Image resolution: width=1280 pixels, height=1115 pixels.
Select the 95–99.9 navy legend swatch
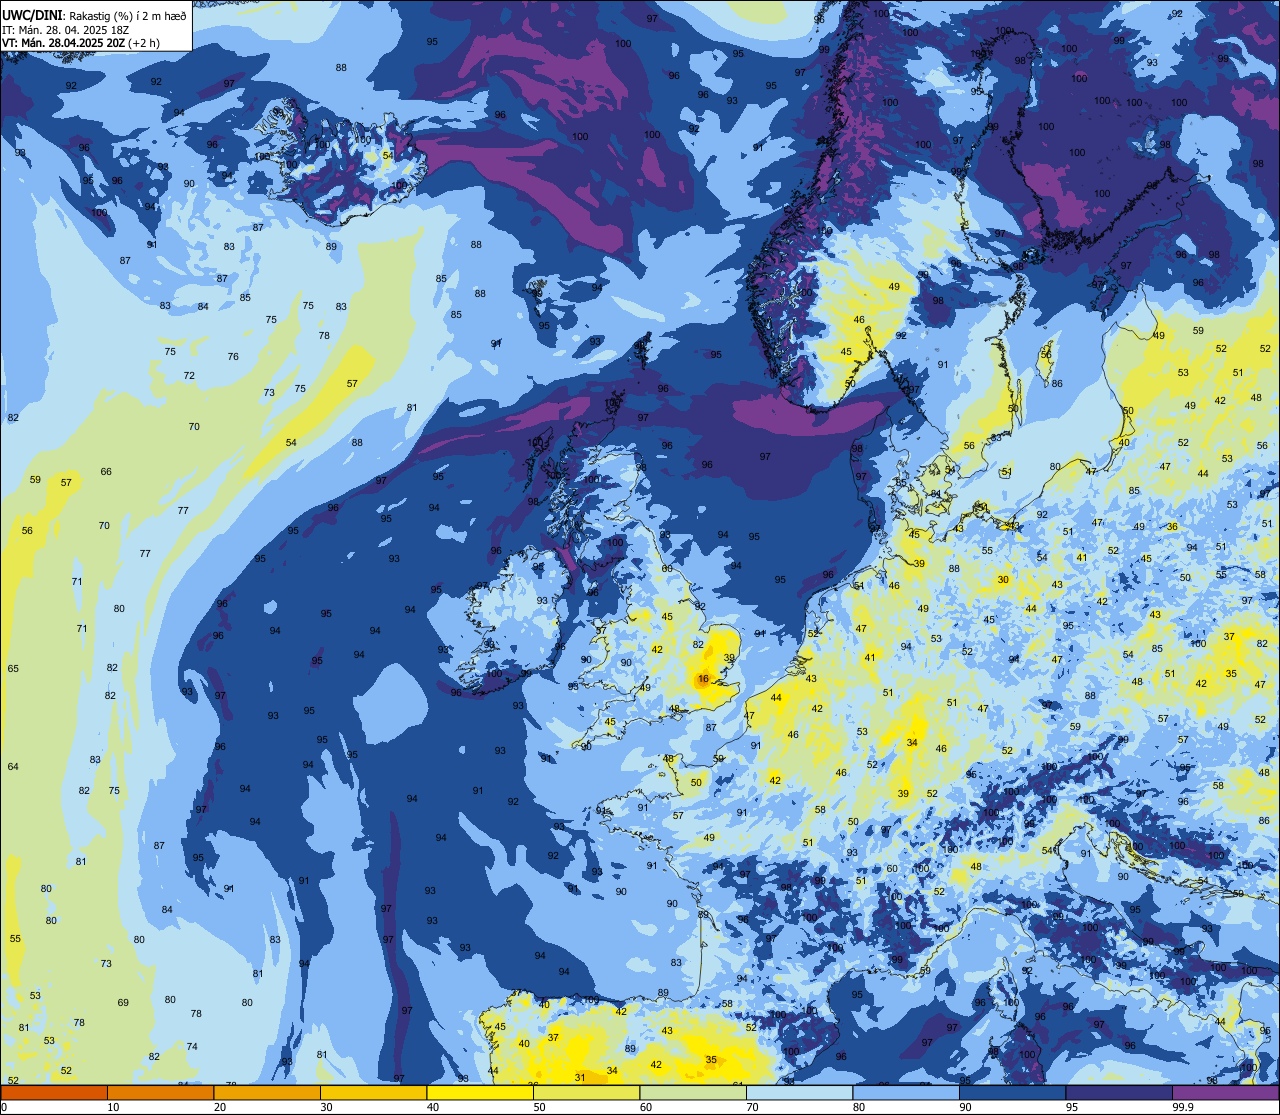click(x=1119, y=1092)
